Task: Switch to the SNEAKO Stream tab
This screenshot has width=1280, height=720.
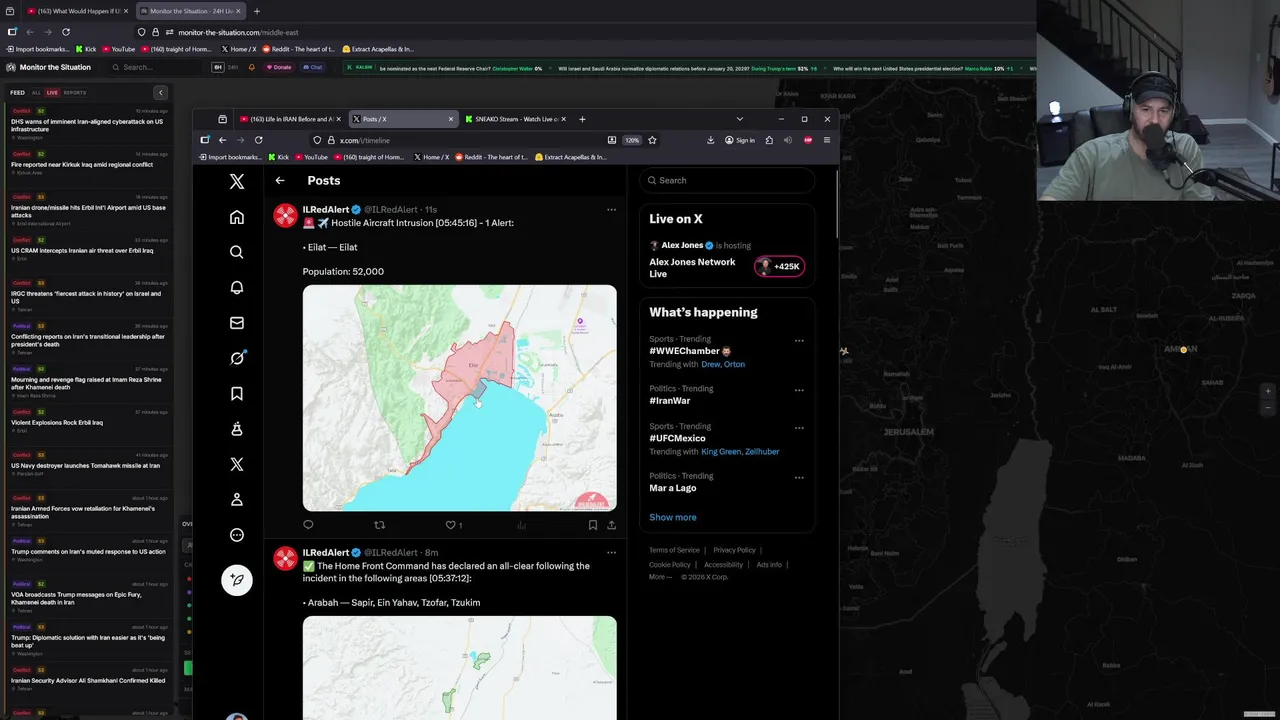Action: click(515, 119)
